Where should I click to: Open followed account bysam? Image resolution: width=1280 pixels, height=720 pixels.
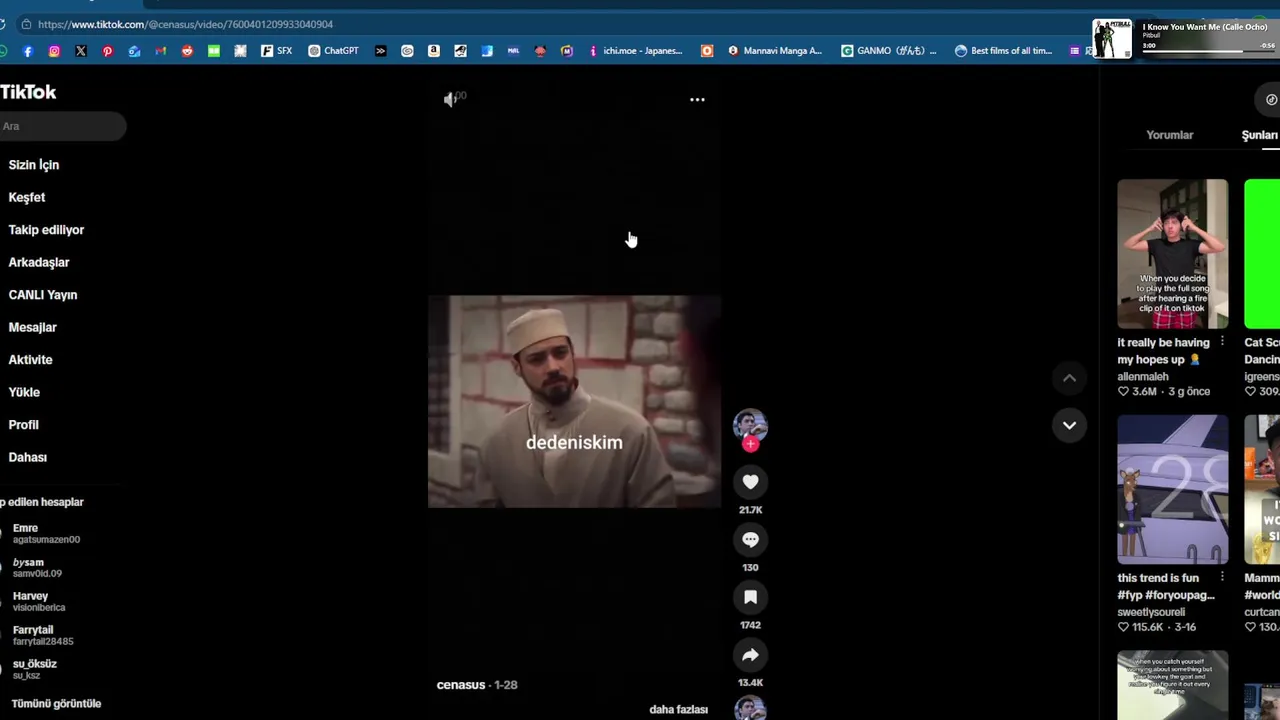pyautogui.click(x=37, y=568)
